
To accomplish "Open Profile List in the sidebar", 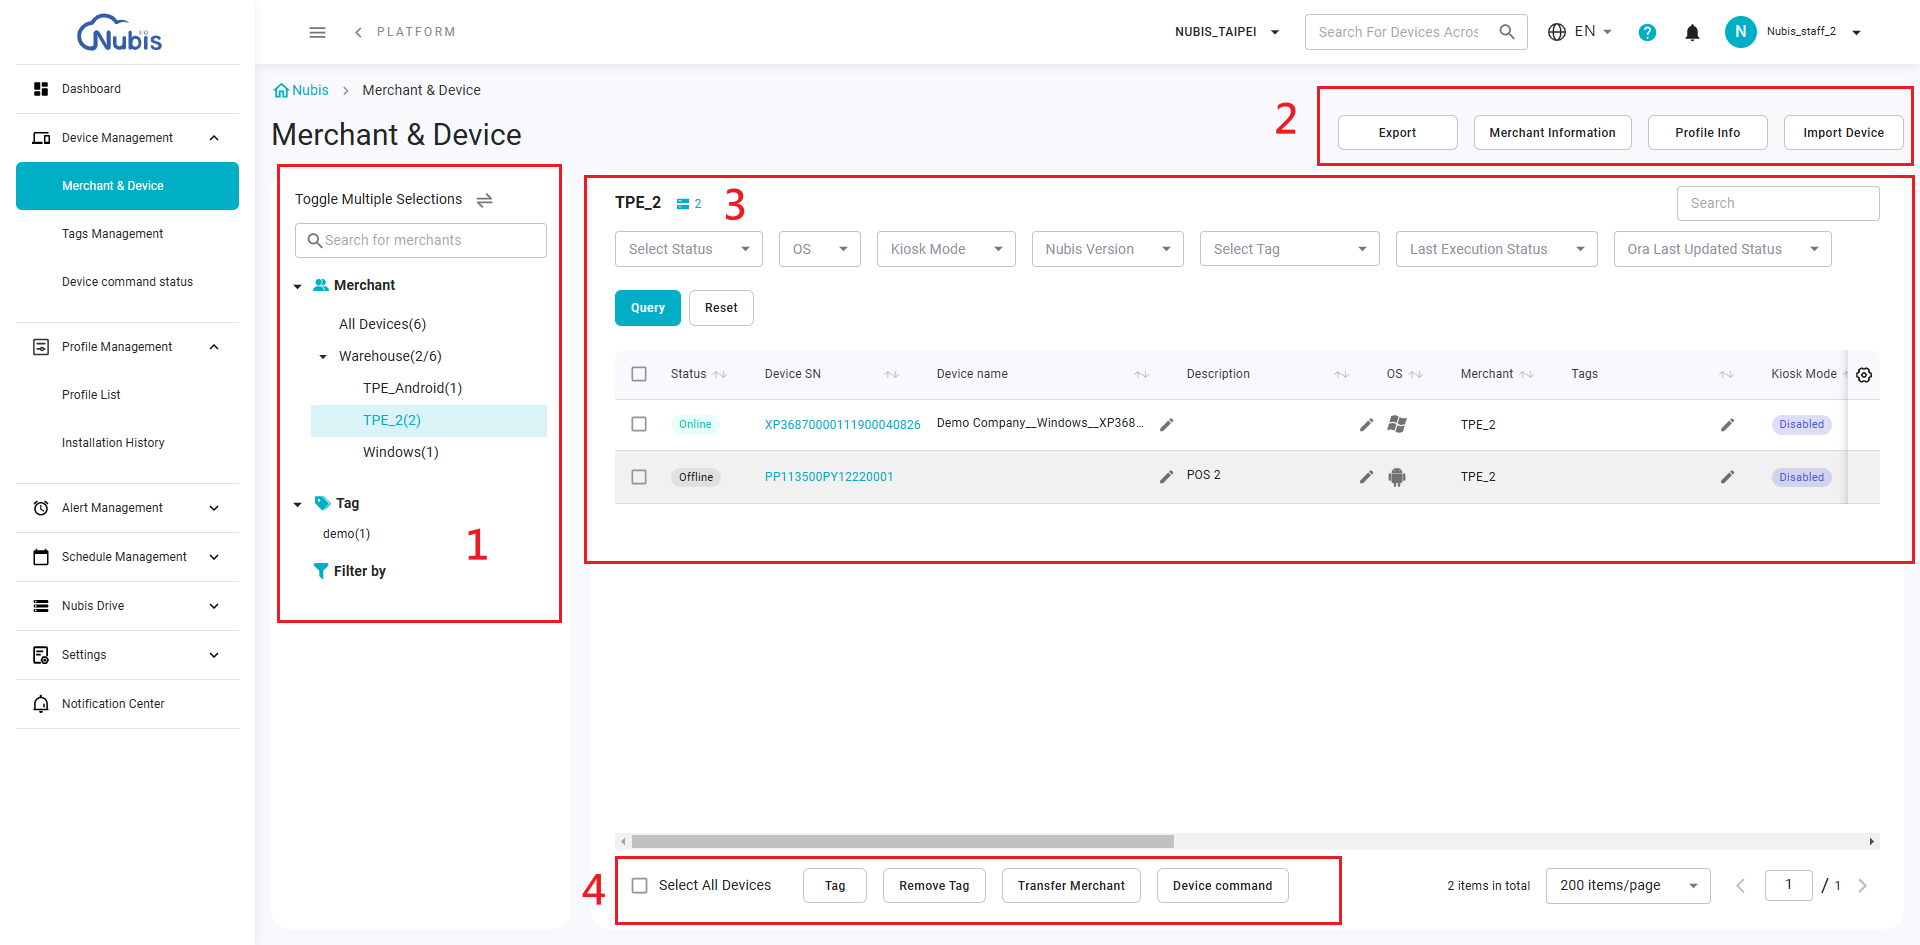I will pyautogui.click(x=127, y=395).
